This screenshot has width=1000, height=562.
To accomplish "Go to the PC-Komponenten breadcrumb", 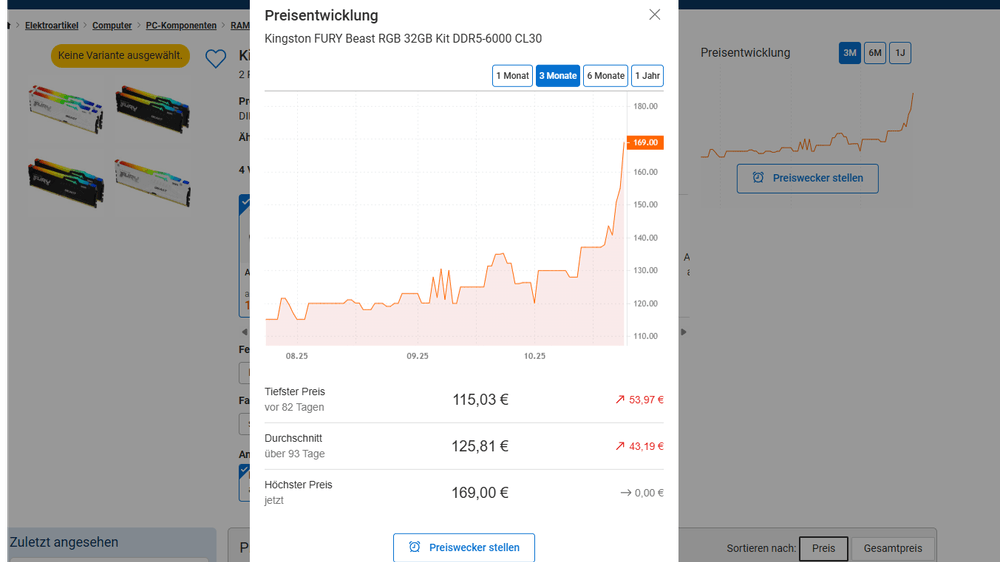I will click(183, 25).
